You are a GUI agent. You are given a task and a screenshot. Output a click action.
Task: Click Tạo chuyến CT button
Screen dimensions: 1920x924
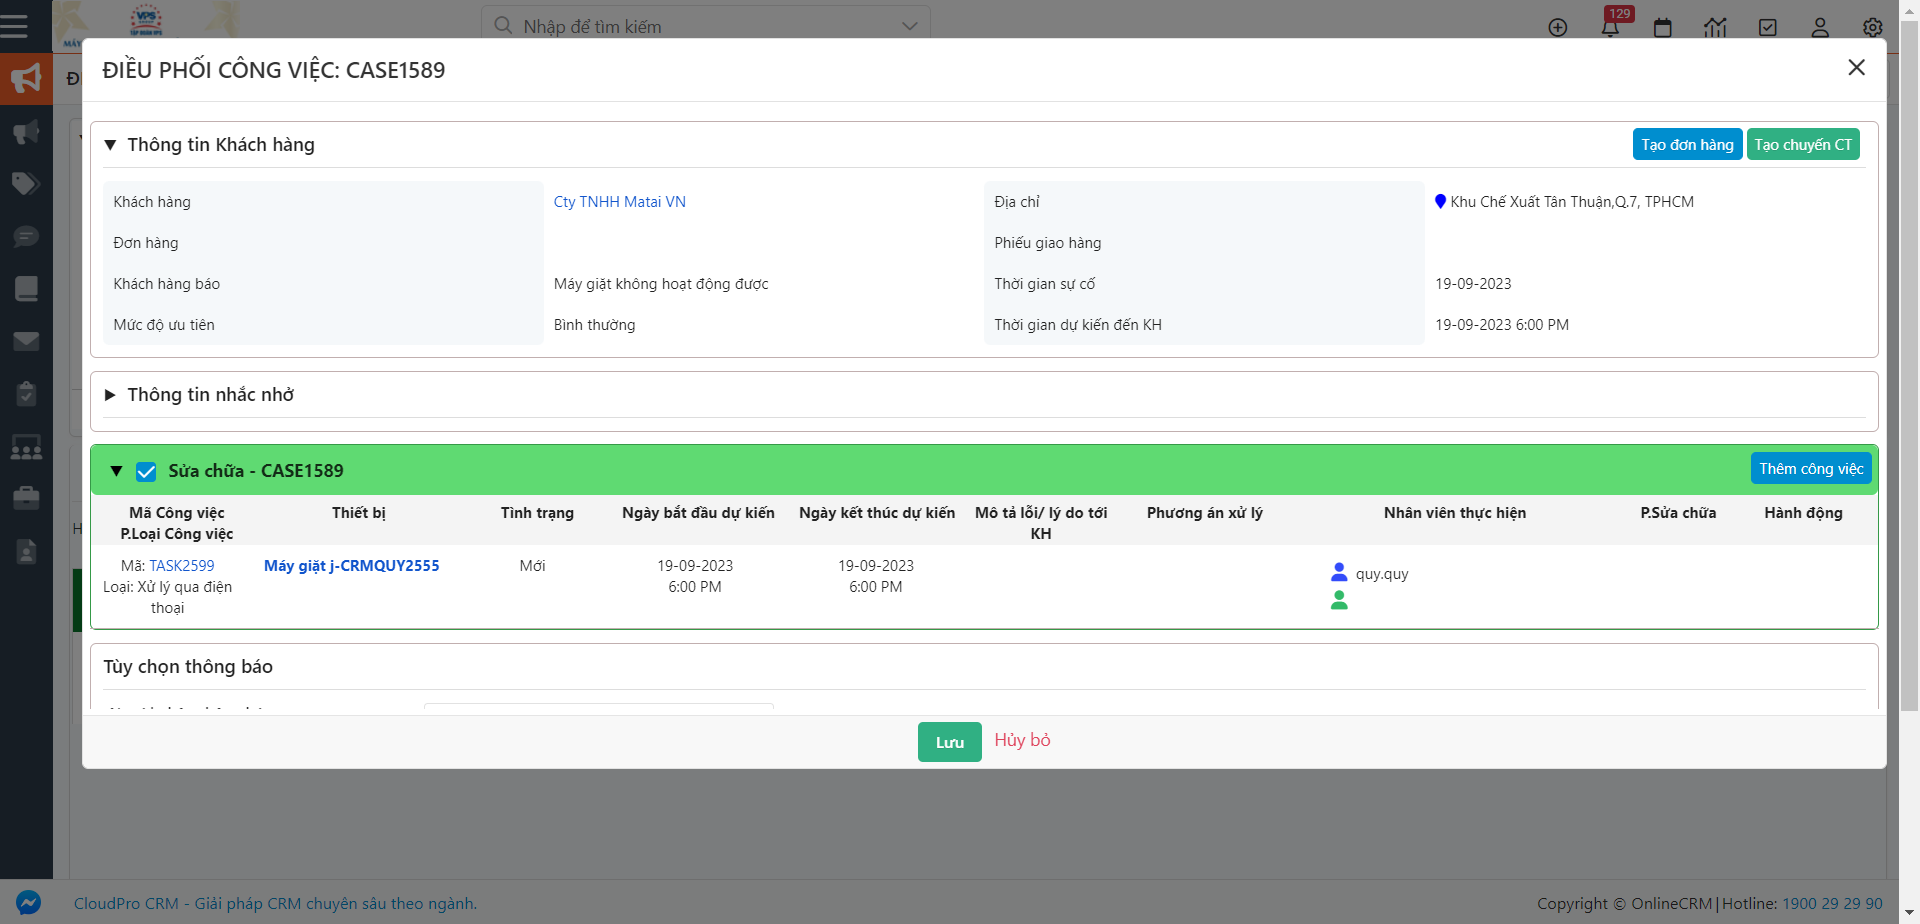(x=1803, y=144)
